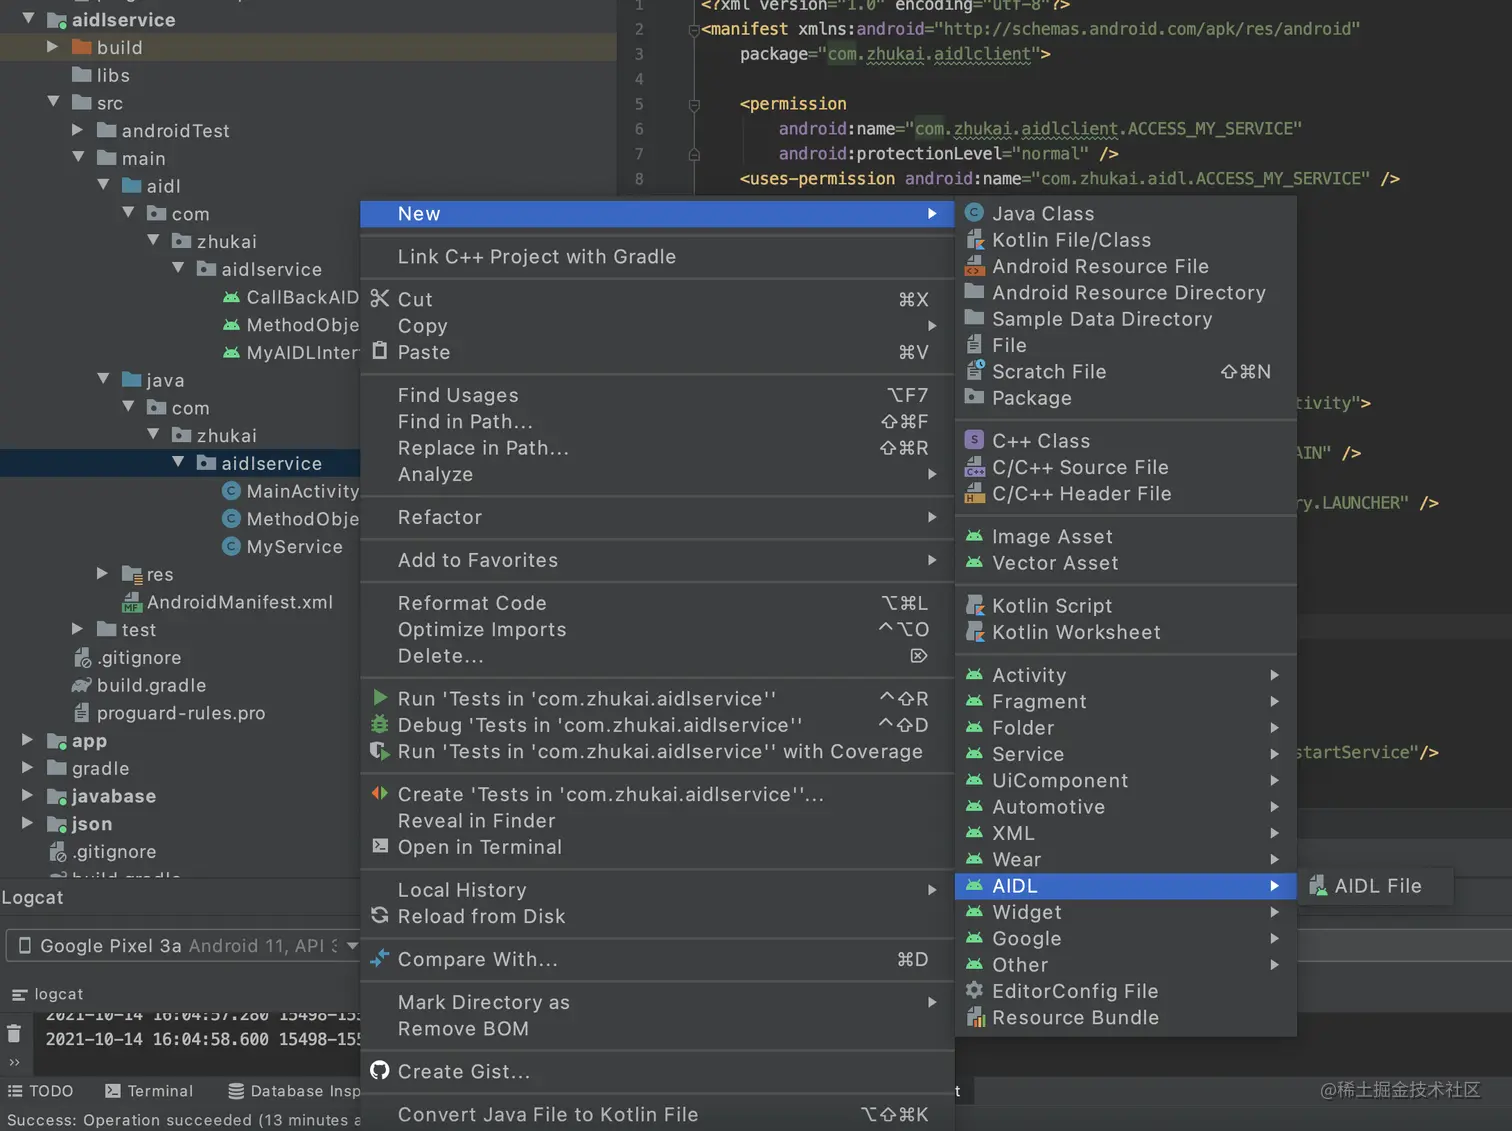Collapse the src folder
Viewport: 1512px width, 1131px height.
click(53, 102)
